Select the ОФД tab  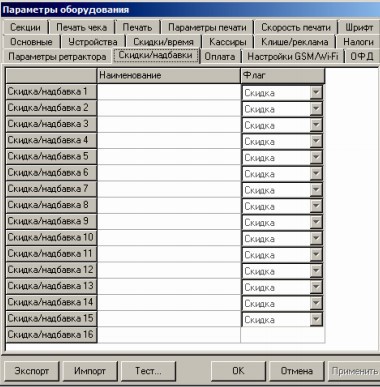(x=362, y=56)
